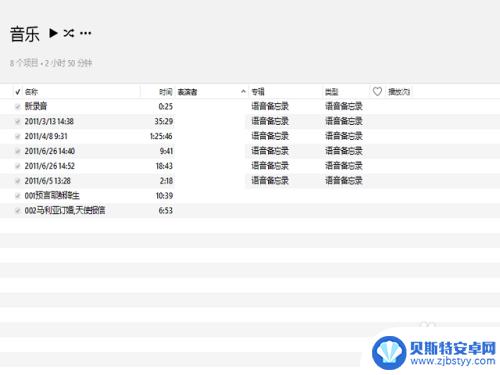Click the 1:25:46 duration cell
Image resolution: width=500 pixels, height=375 pixels.
tap(161, 136)
